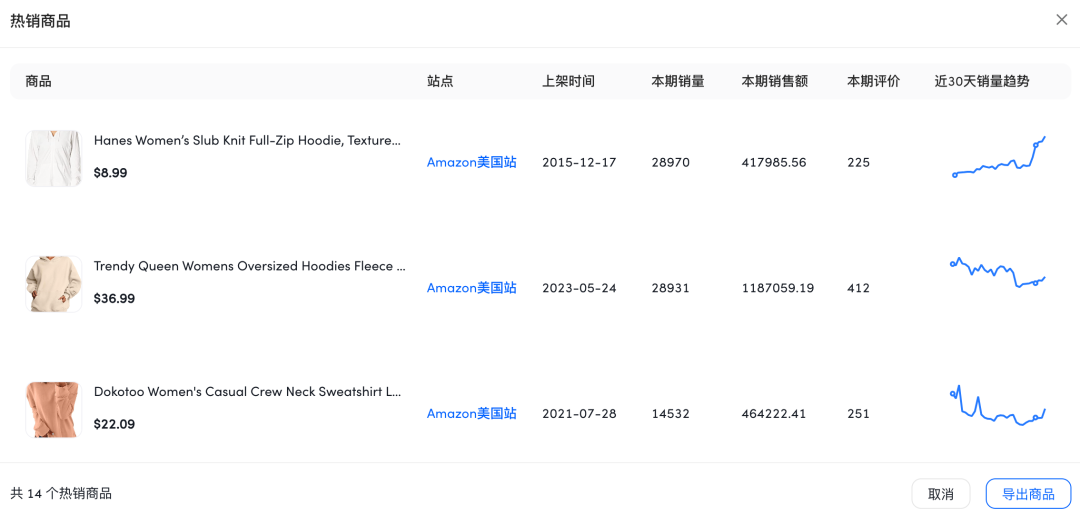Click the 上架时间 column header
Screen dimensions: 1080x515
pyautogui.click(x=568, y=82)
